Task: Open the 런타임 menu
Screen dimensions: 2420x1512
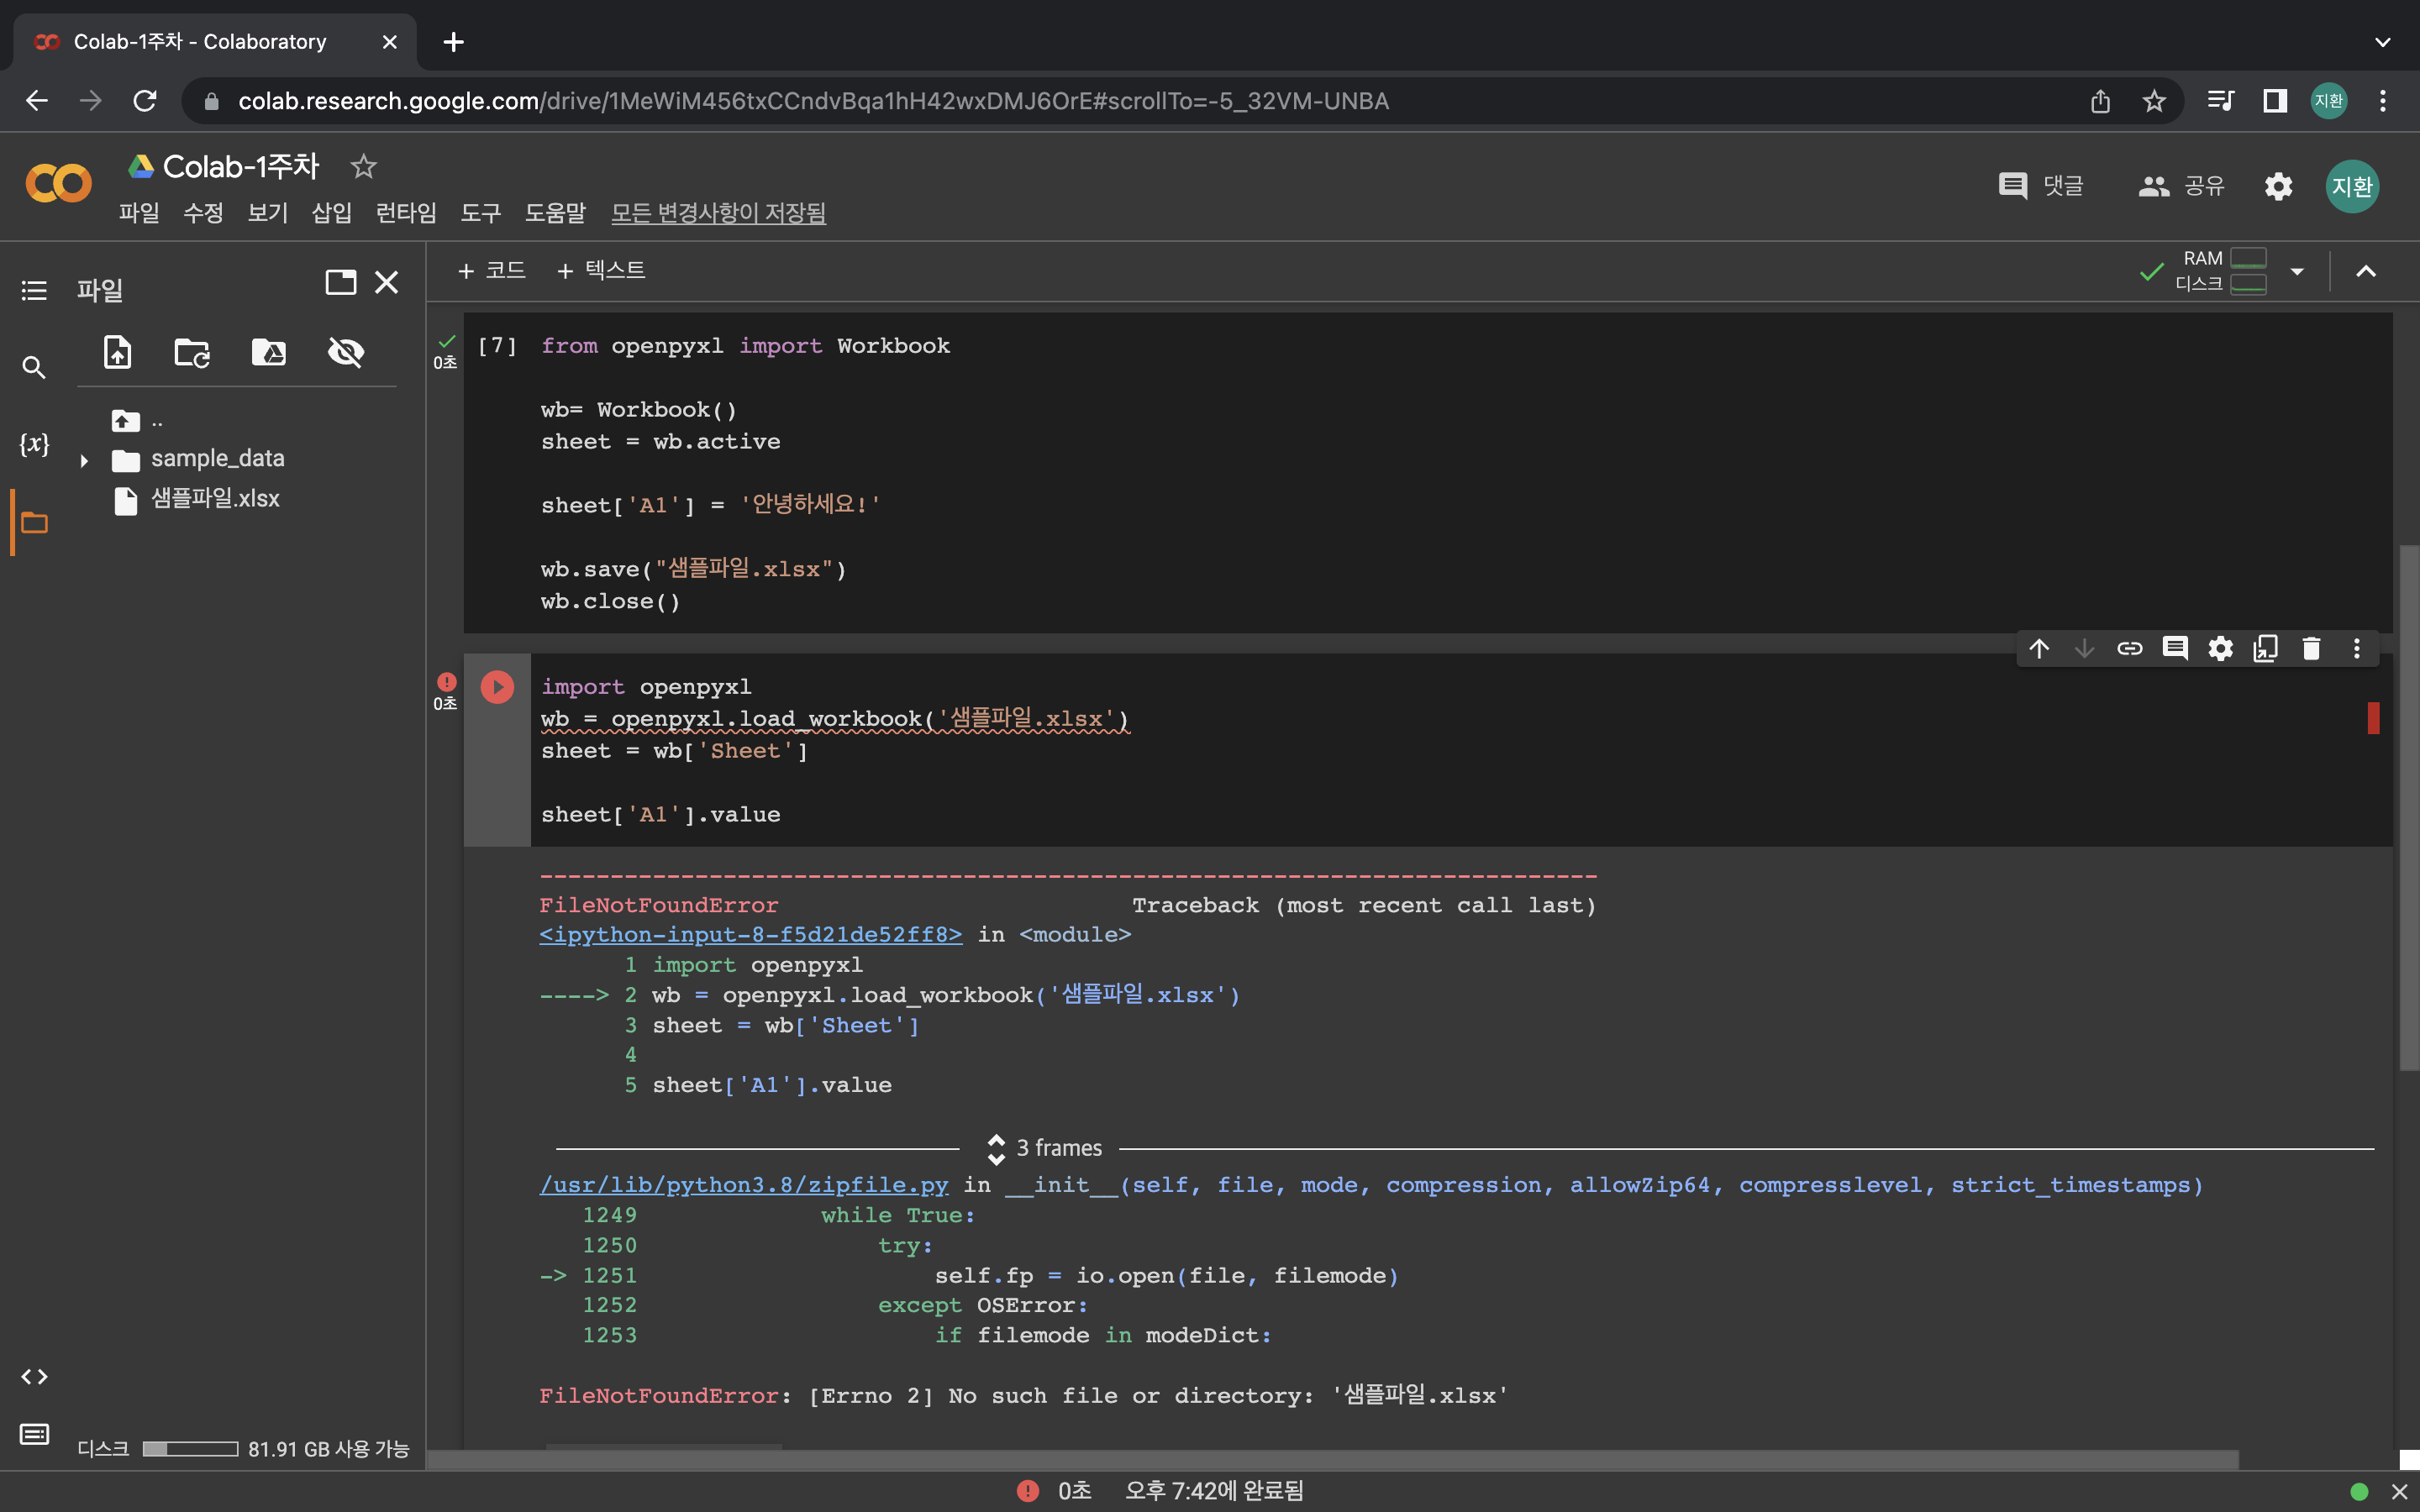Action: click(x=405, y=213)
